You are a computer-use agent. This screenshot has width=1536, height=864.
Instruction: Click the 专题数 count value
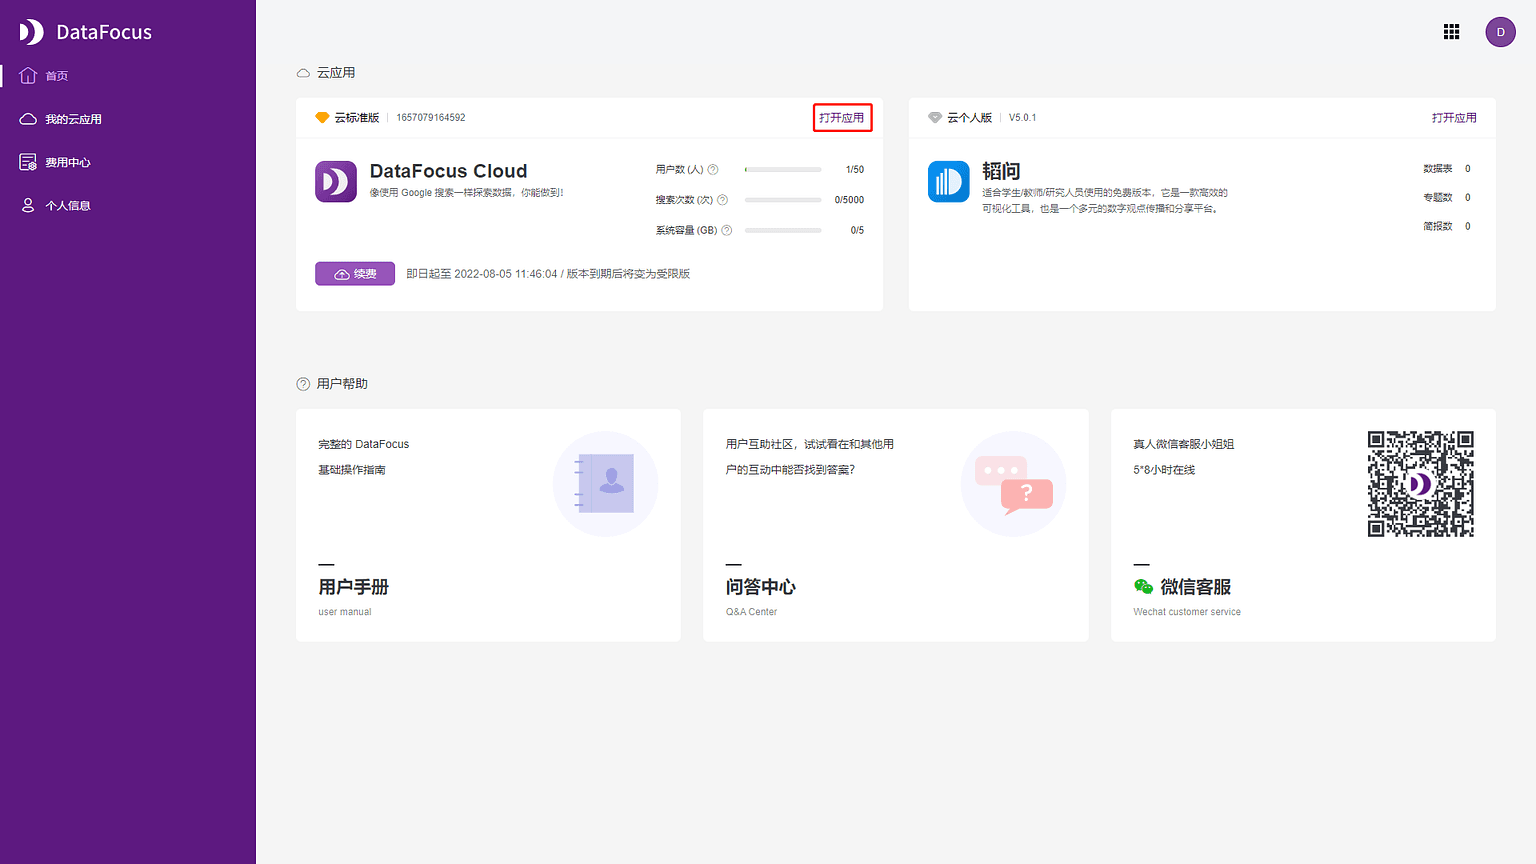pos(1468,198)
